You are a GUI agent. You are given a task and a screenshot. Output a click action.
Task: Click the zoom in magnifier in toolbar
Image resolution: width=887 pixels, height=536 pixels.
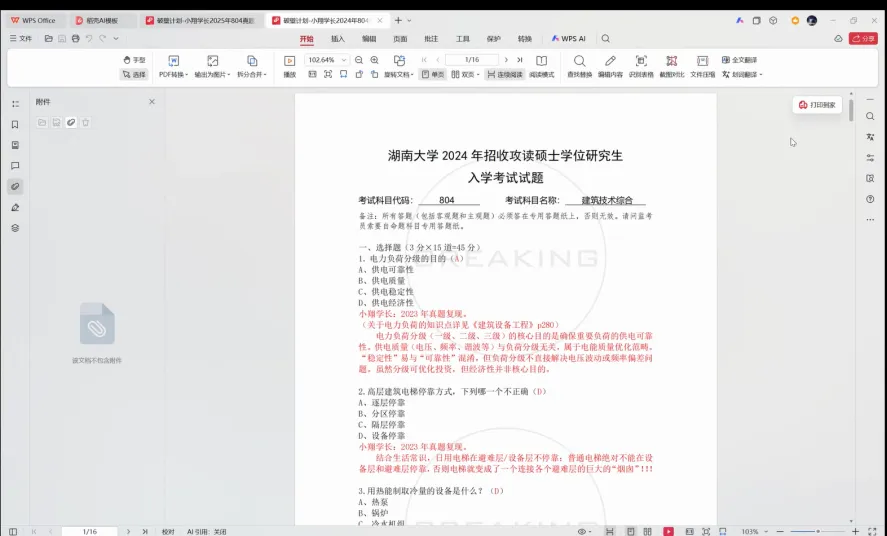pos(374,60)
